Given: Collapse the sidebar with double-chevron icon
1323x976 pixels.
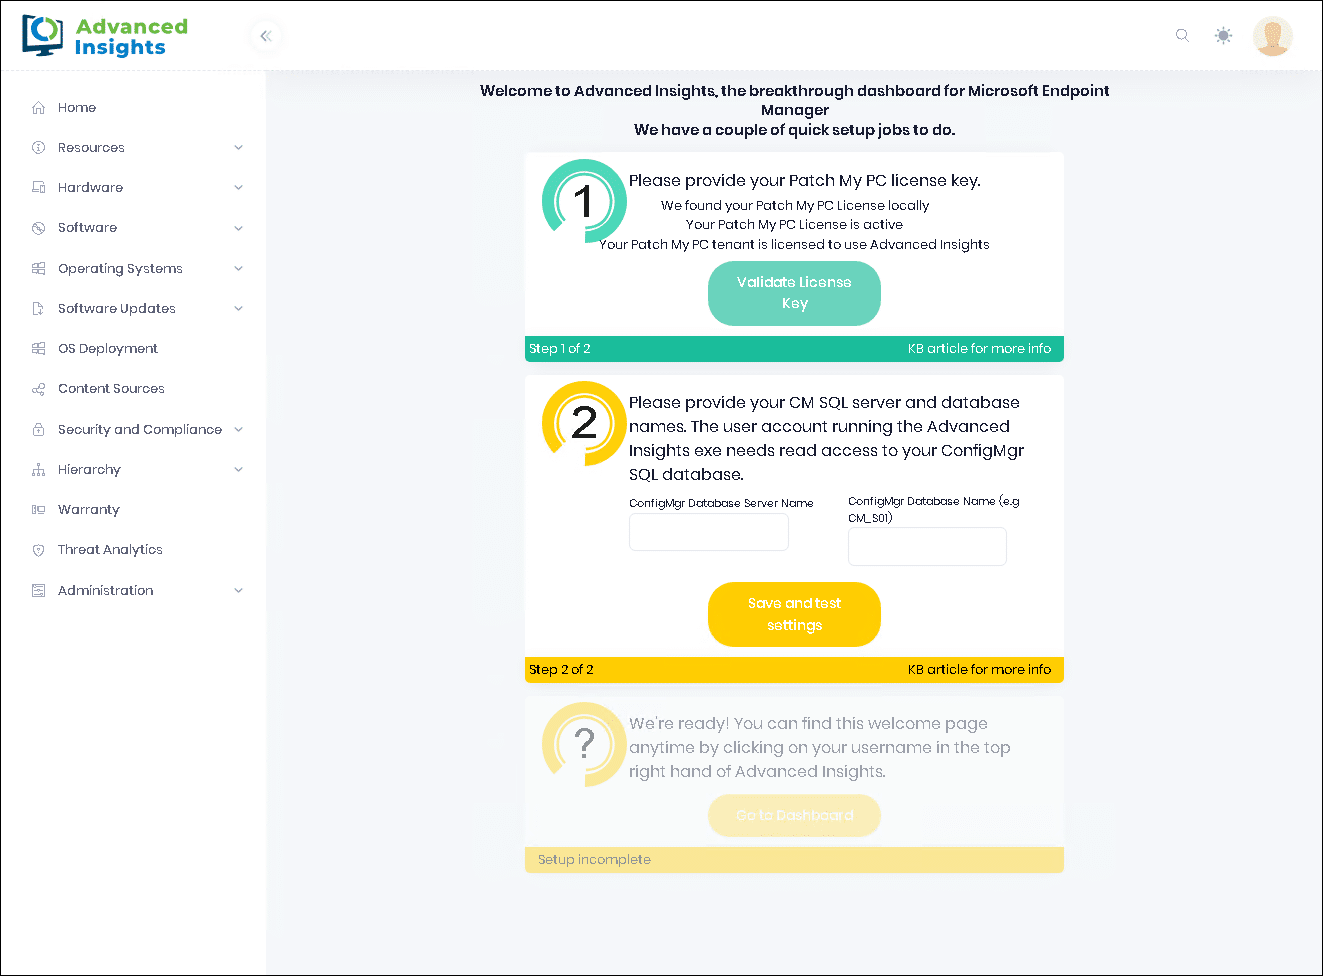Looking at the screenshot, I should (266, 36).
